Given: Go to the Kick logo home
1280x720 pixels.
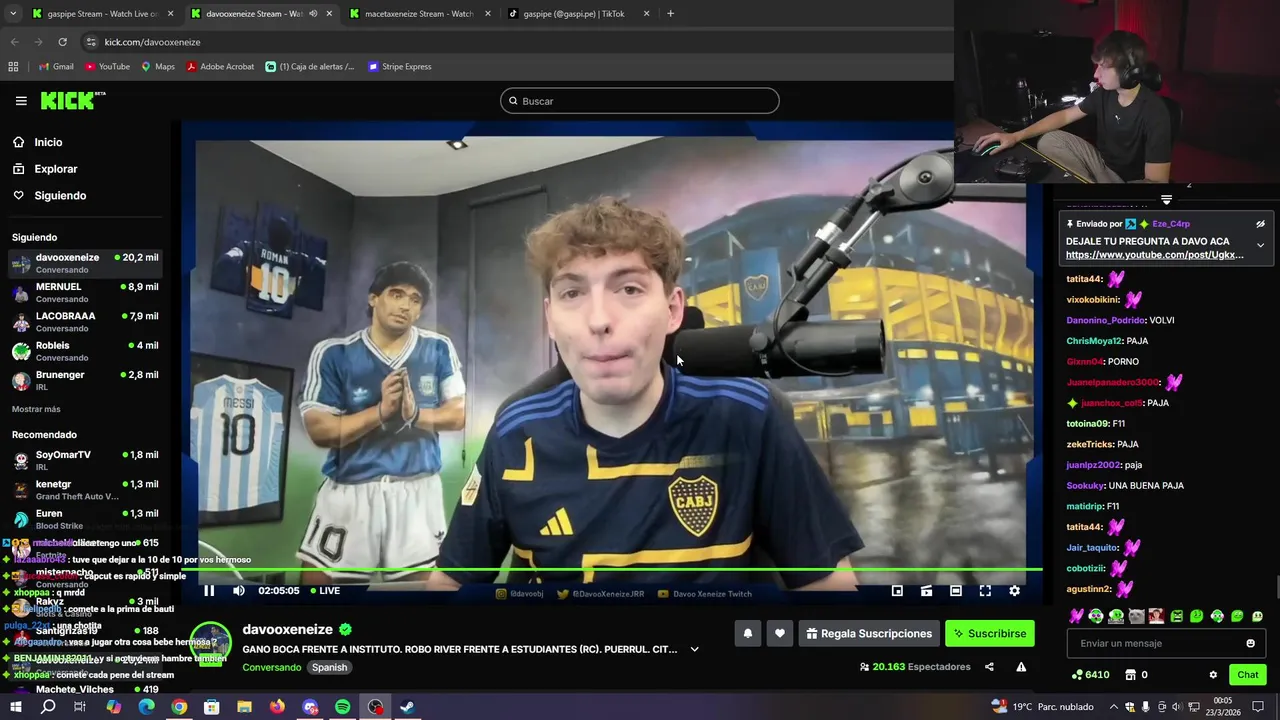Looking at the screenshot, I should (x=72, y=100).
